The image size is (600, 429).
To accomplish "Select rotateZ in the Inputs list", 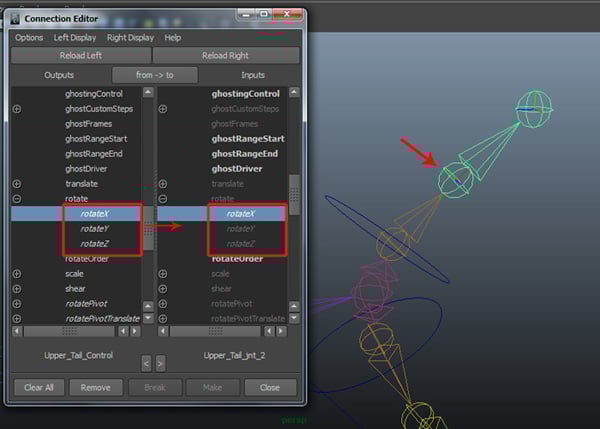I will [x=240, y=243].
